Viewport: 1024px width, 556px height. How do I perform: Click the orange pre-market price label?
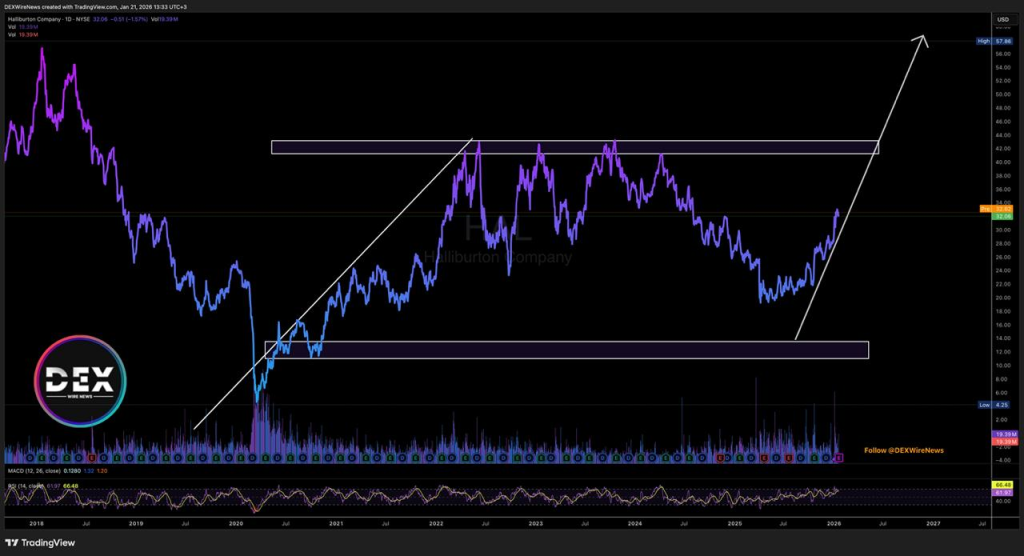(997, 209)
